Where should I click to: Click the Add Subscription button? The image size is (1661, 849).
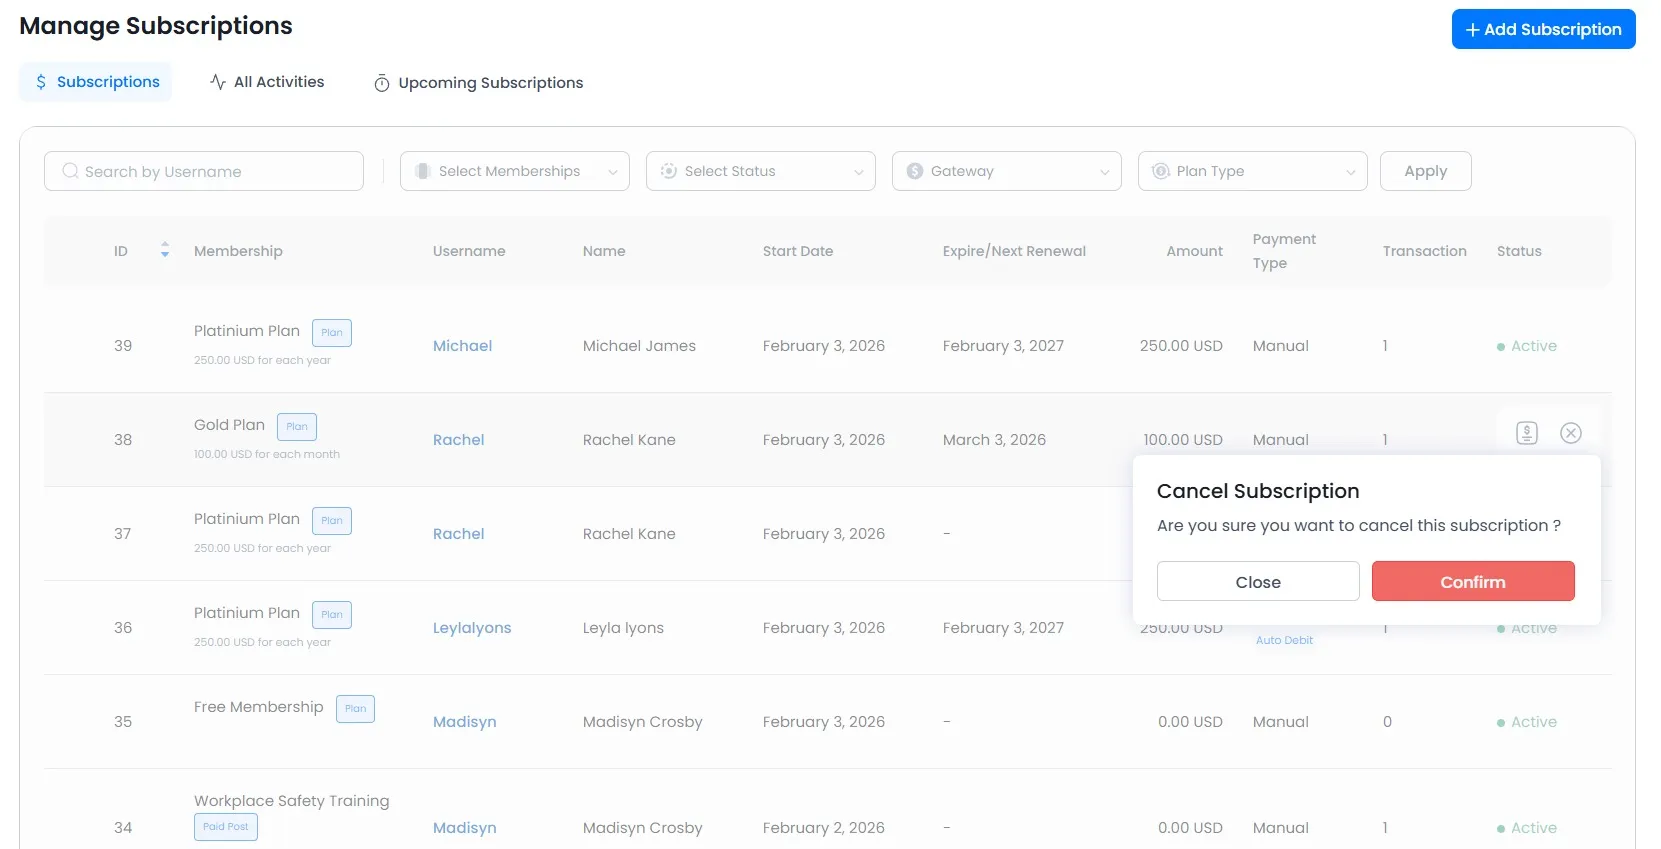pos(1543,29)
